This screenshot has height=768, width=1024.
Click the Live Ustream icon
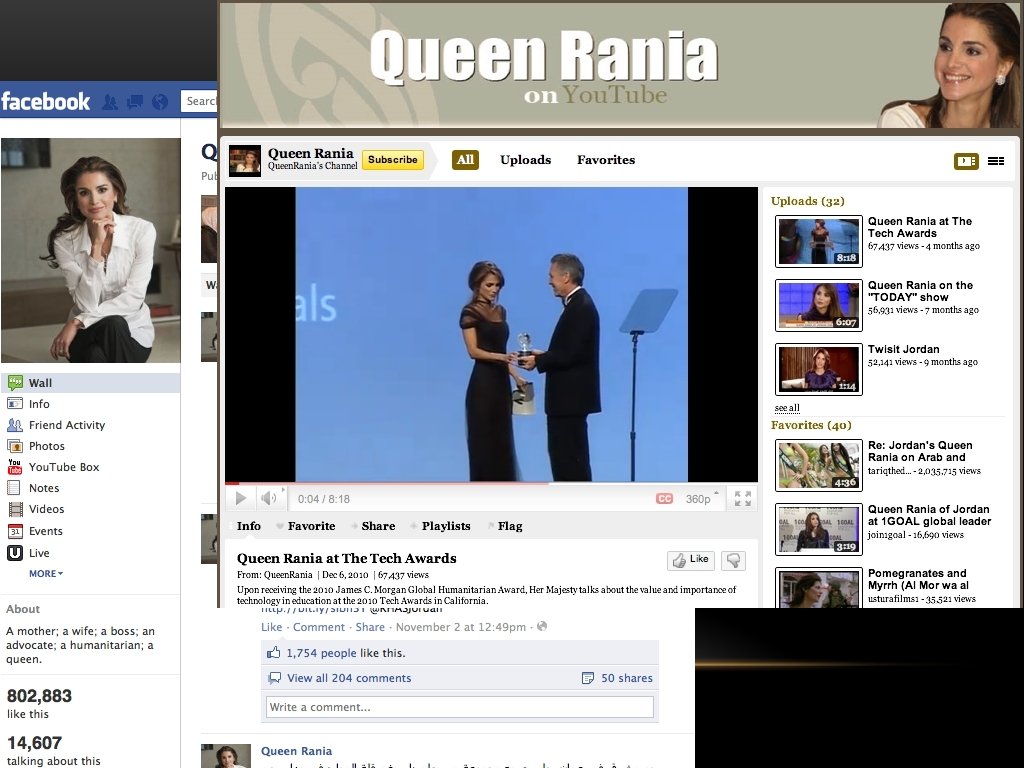point(14,553)
